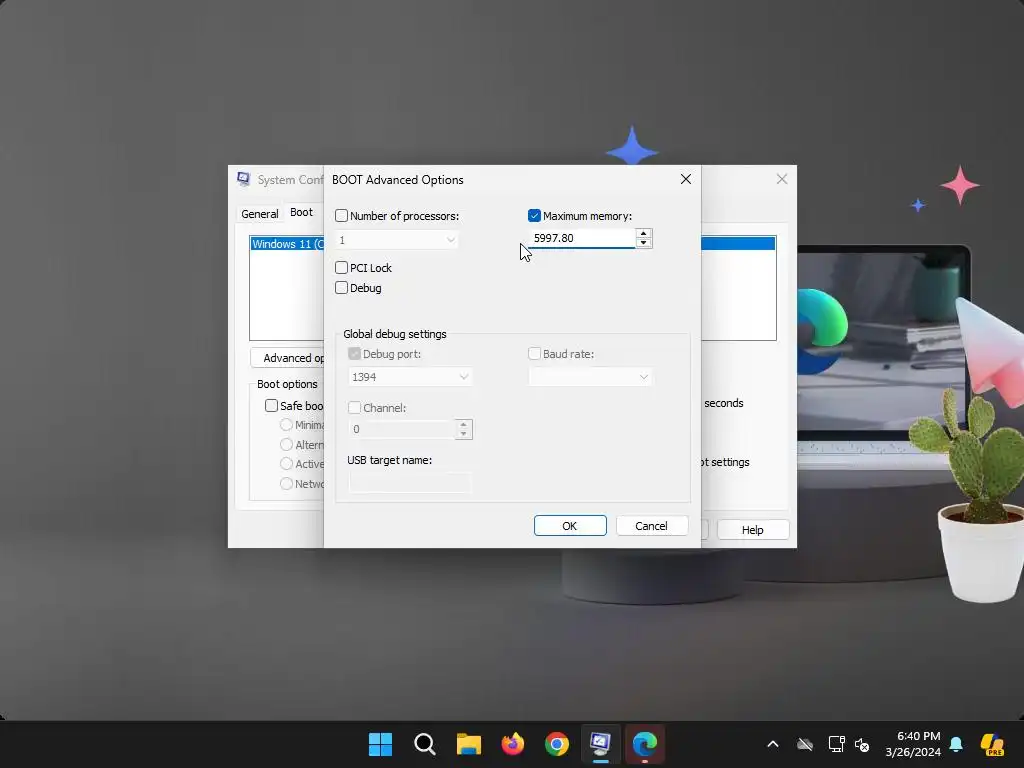
Task: Click System Configuration taskbar icon
Action: [x=601, y=744]
